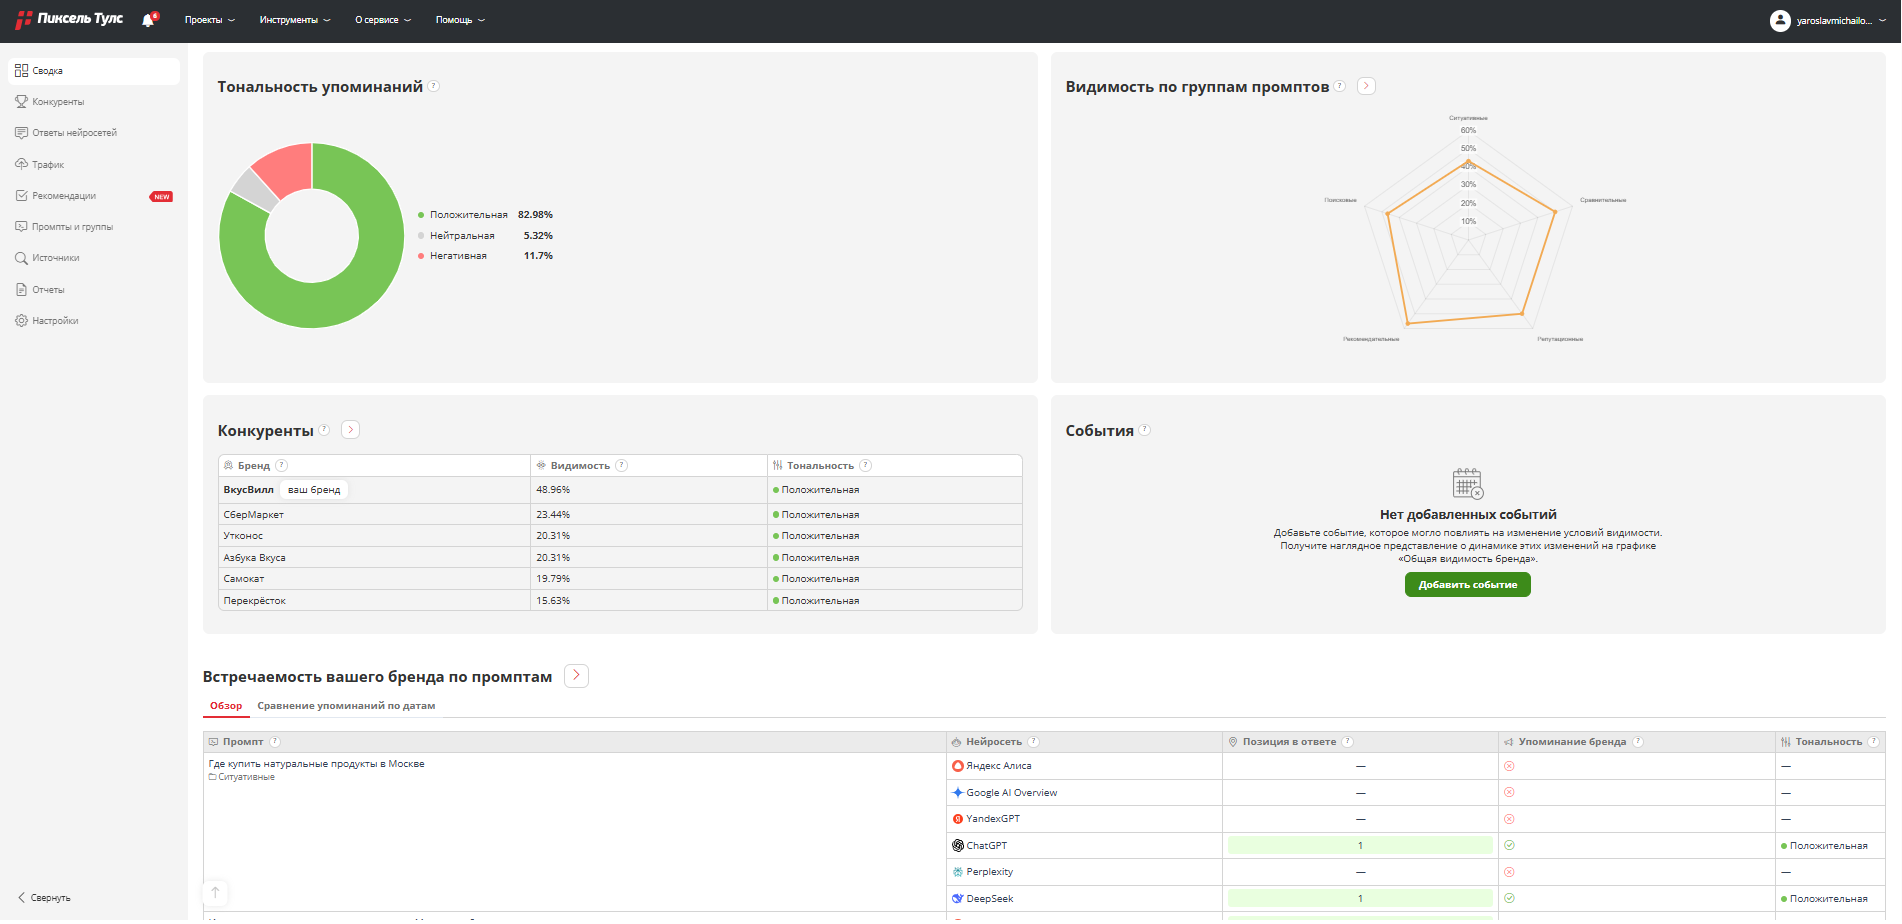Expand Конкуренты section with arrow button

click(x=350, y=430)
